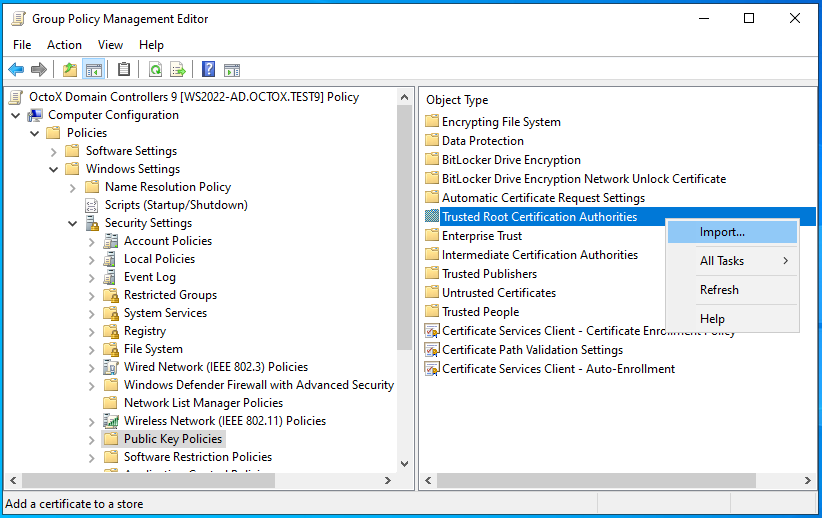Select Network List Manager Policies
This screenshot has height=518, width=822.
[x=203, y=403]
